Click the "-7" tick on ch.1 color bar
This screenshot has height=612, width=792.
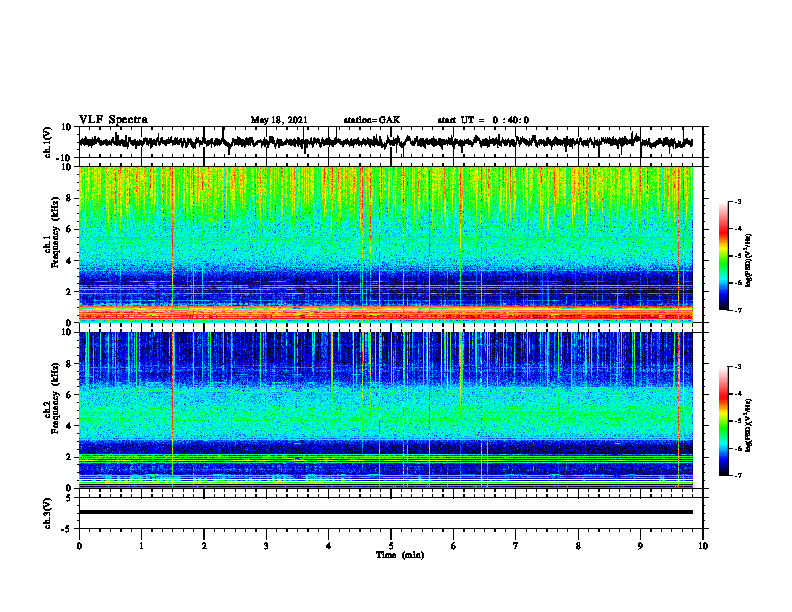click(x=737, y=310)
